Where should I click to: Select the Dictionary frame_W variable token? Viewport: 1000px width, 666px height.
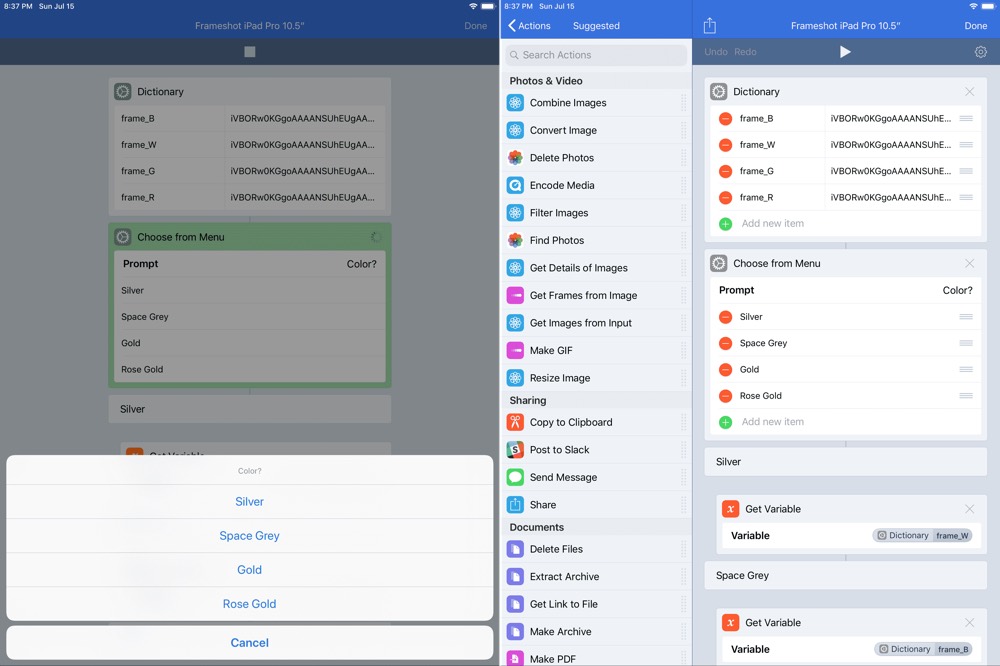tap(922, 536)
